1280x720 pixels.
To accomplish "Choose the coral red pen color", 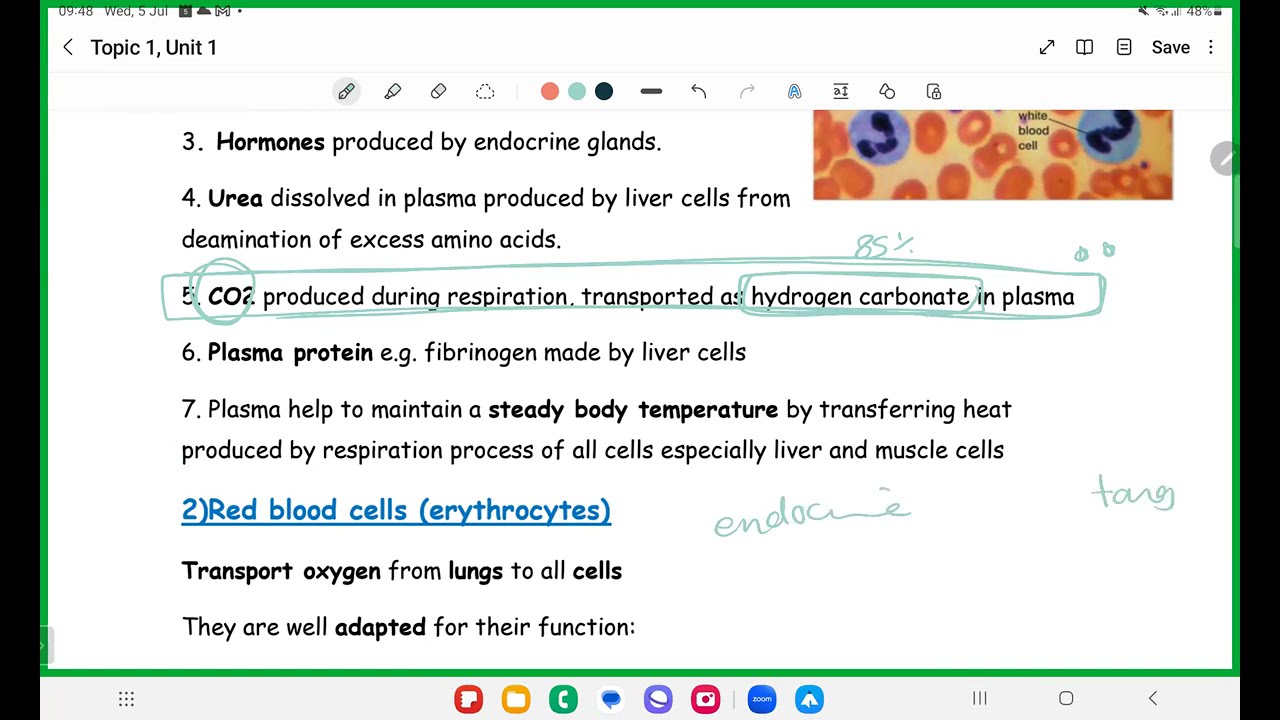I will [550, 91].
